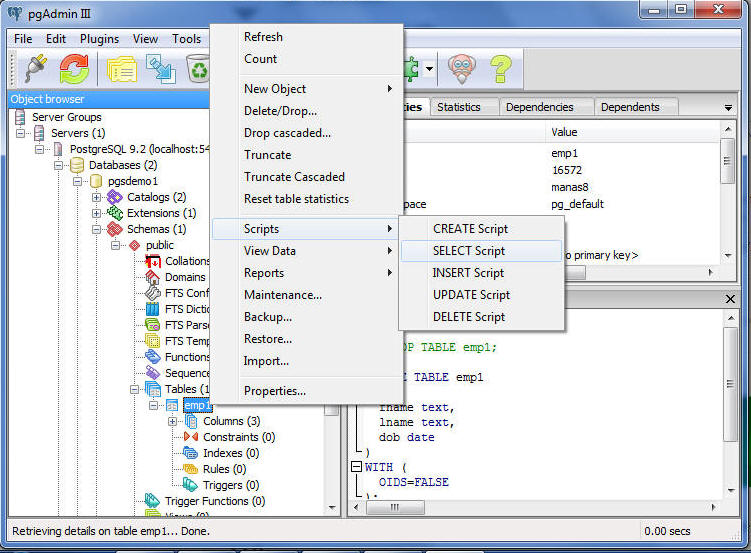Click the green puzzle Plugins icon
The height and width of the screenshot is (553, 751).
click(x=411, y=68)
